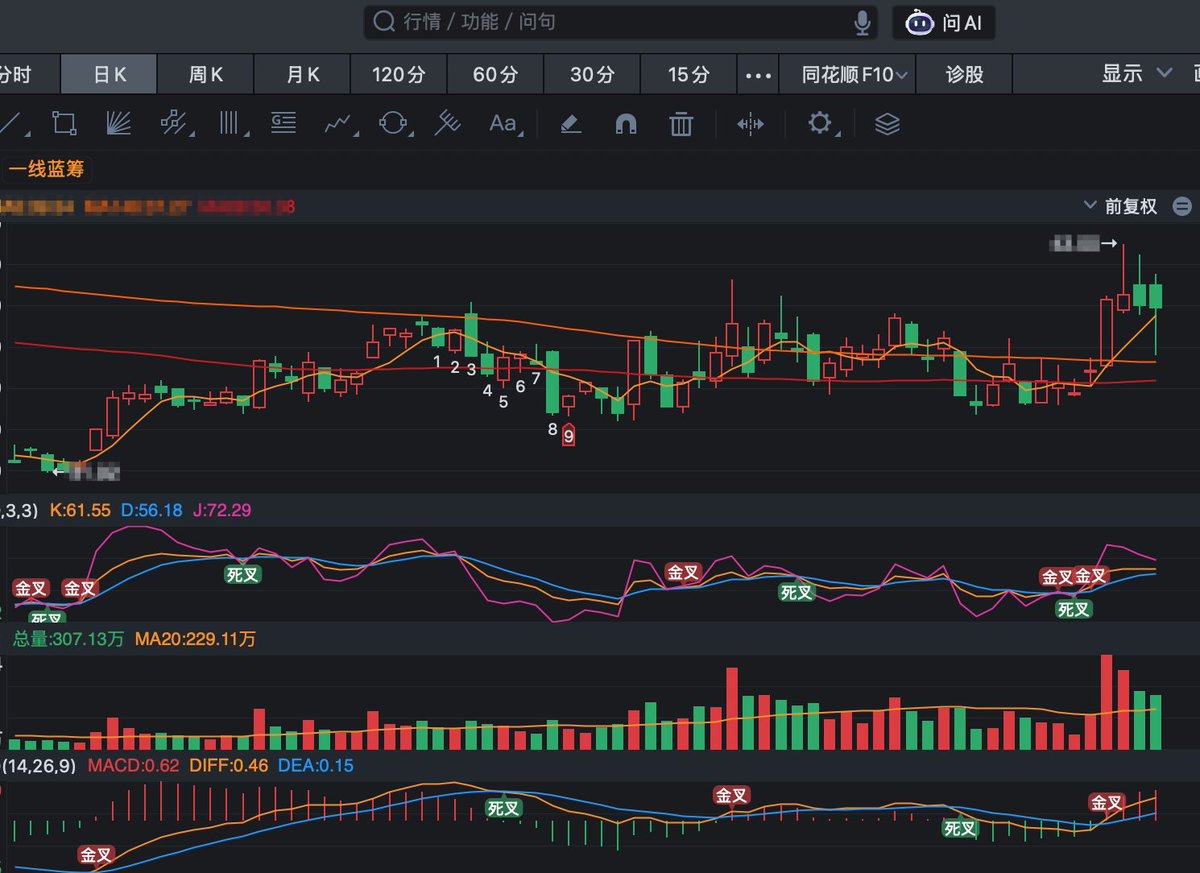Click the 死叉 marker in MACD panel center
Screen dimensions: 1200x873
504,808
